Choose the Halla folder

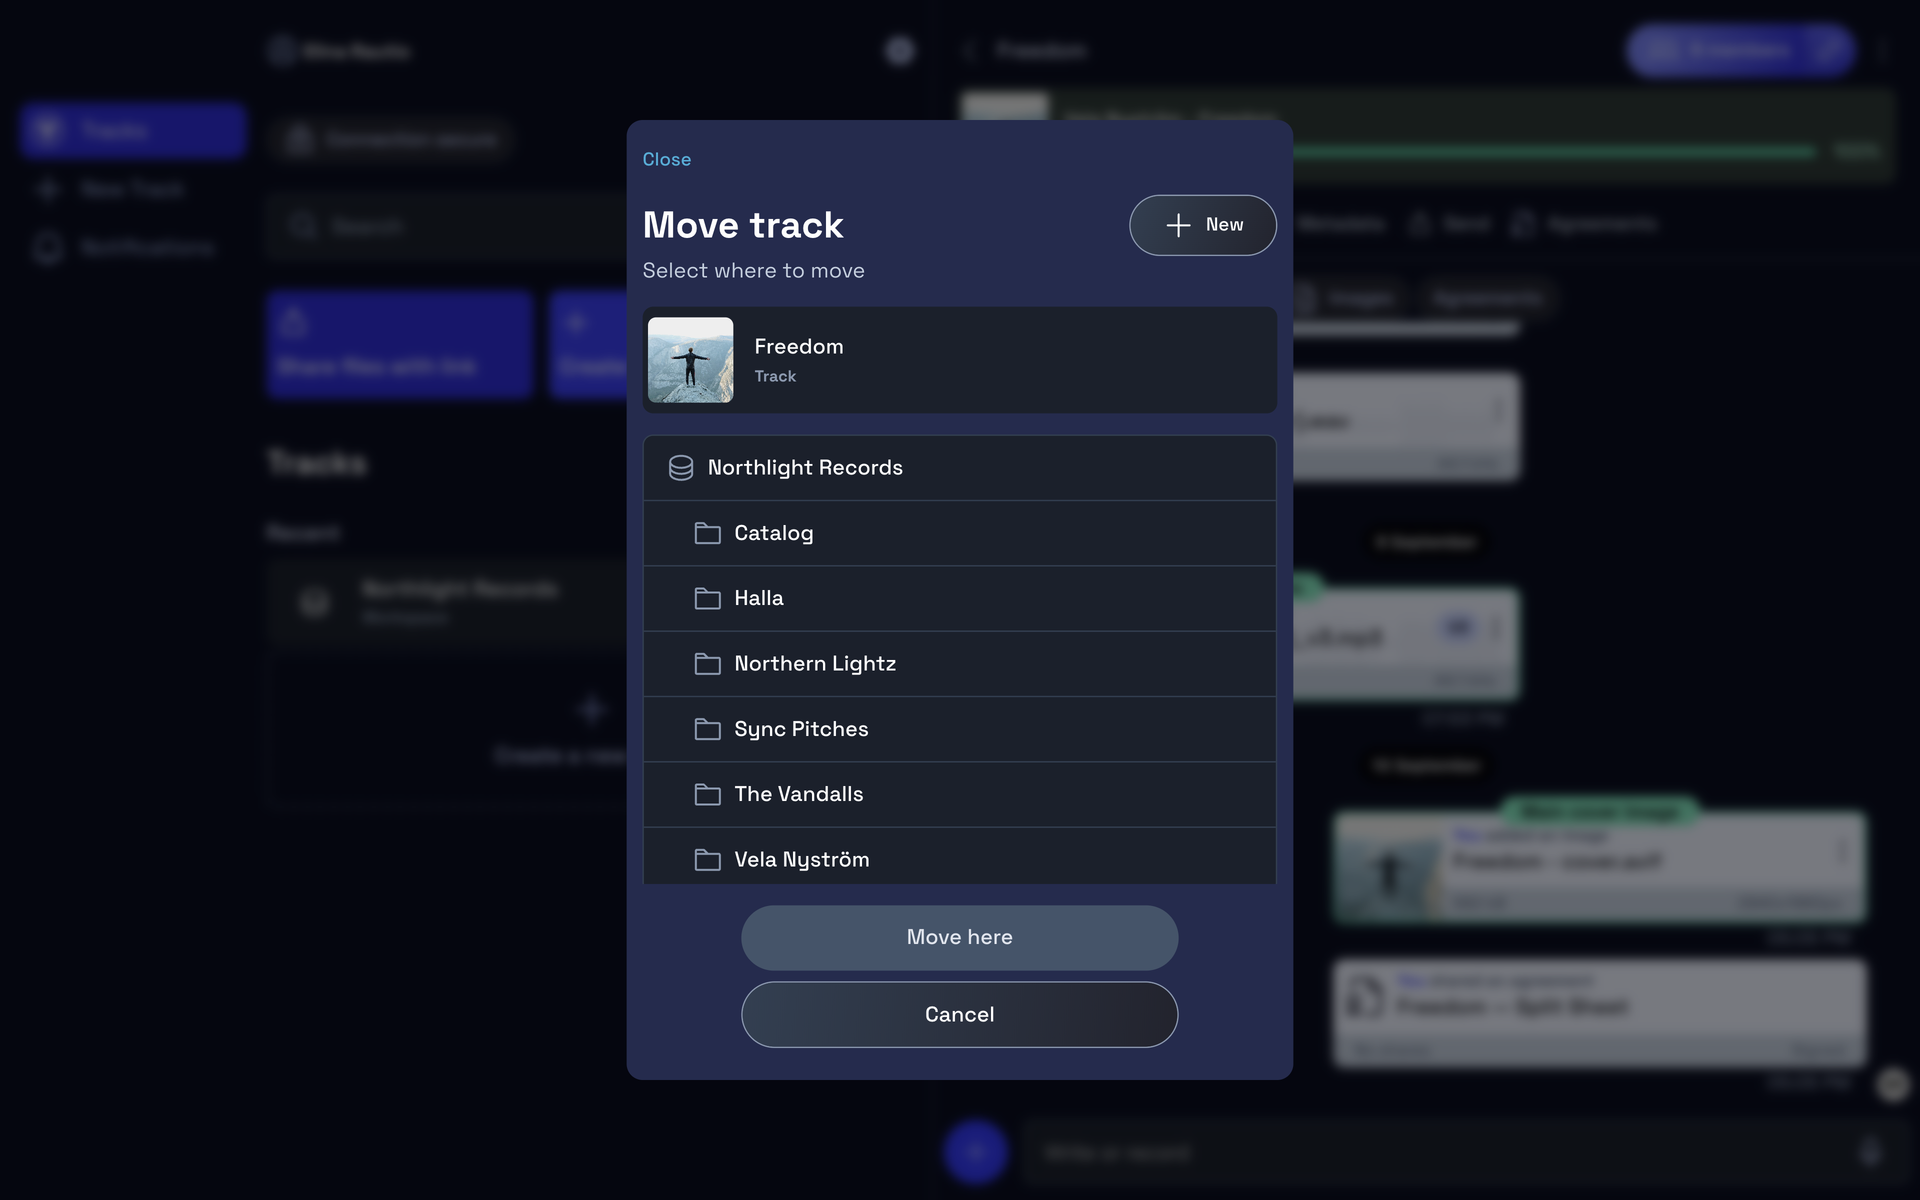(x=959, y=598)
